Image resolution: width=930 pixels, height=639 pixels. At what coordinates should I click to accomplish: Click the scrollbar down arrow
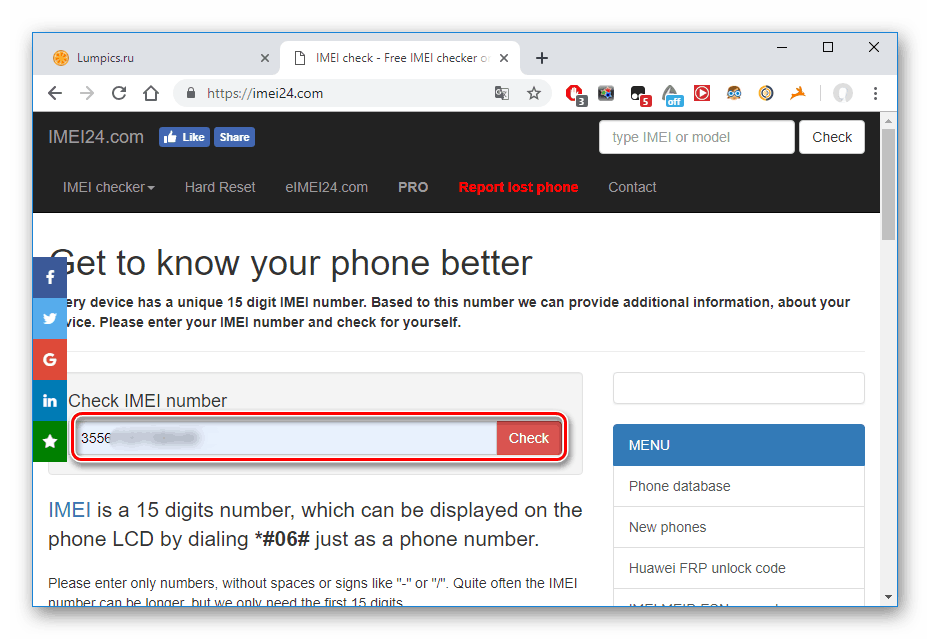[x=888, y=597]
